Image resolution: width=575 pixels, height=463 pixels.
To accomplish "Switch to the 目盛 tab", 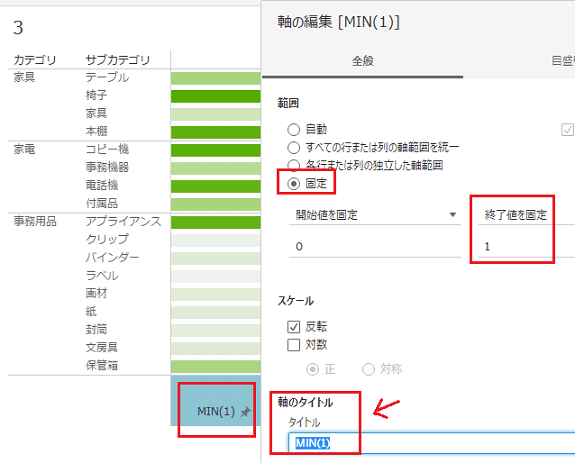I will coord(562,61).
